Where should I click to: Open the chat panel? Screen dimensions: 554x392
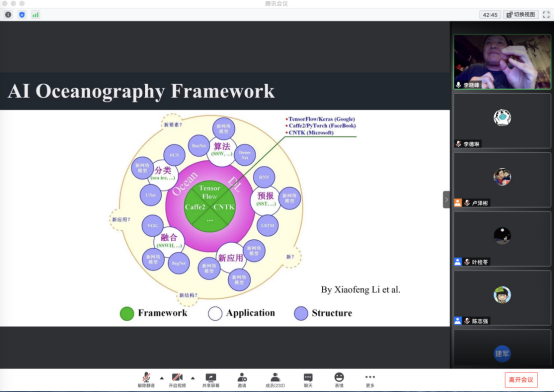pyautogui.click(x=308, y=380)
